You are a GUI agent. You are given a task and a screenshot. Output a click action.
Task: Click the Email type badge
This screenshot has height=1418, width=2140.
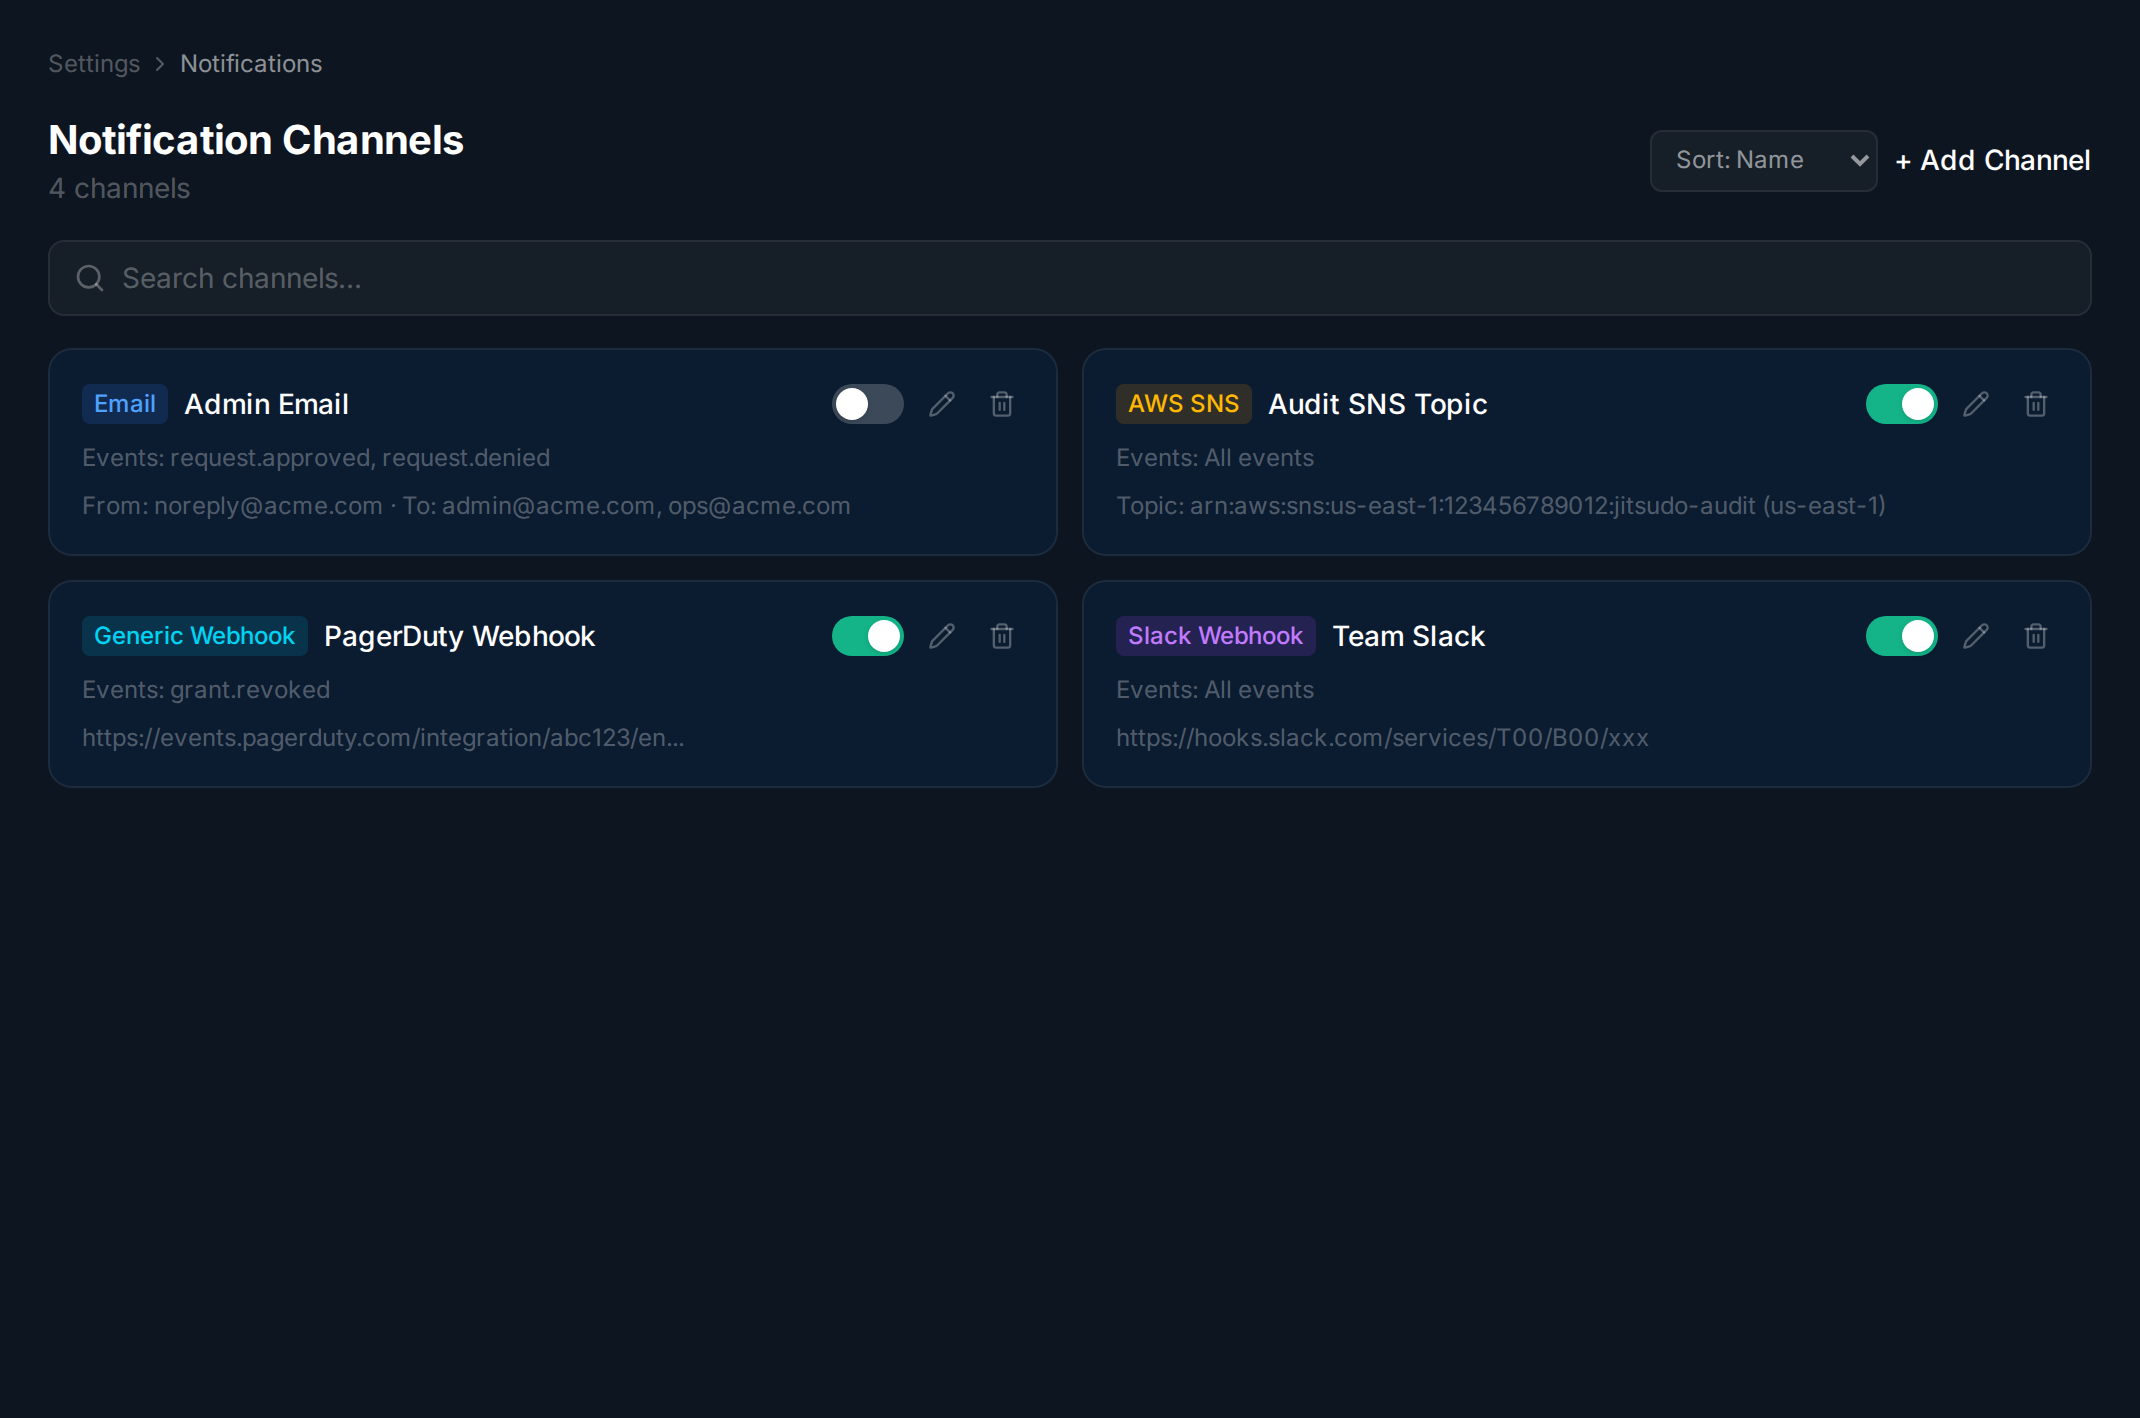(x=125, y=404)
